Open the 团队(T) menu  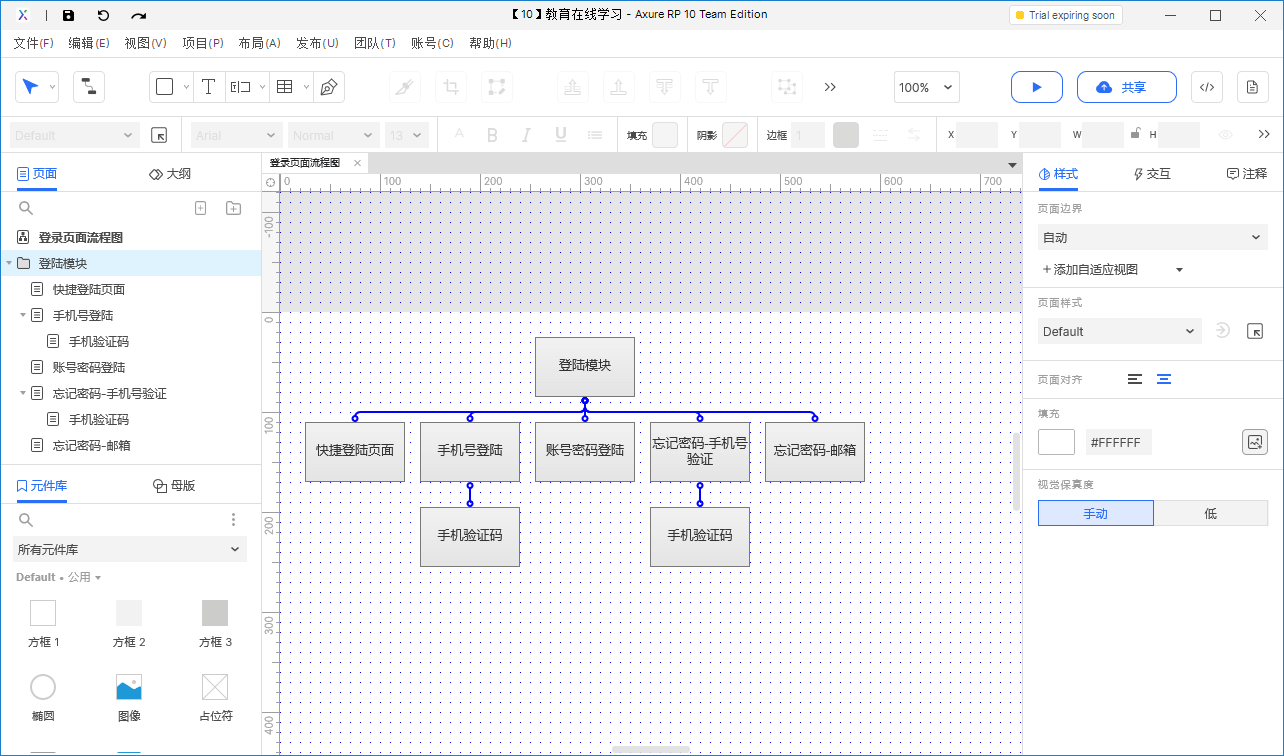pos(375,43)
